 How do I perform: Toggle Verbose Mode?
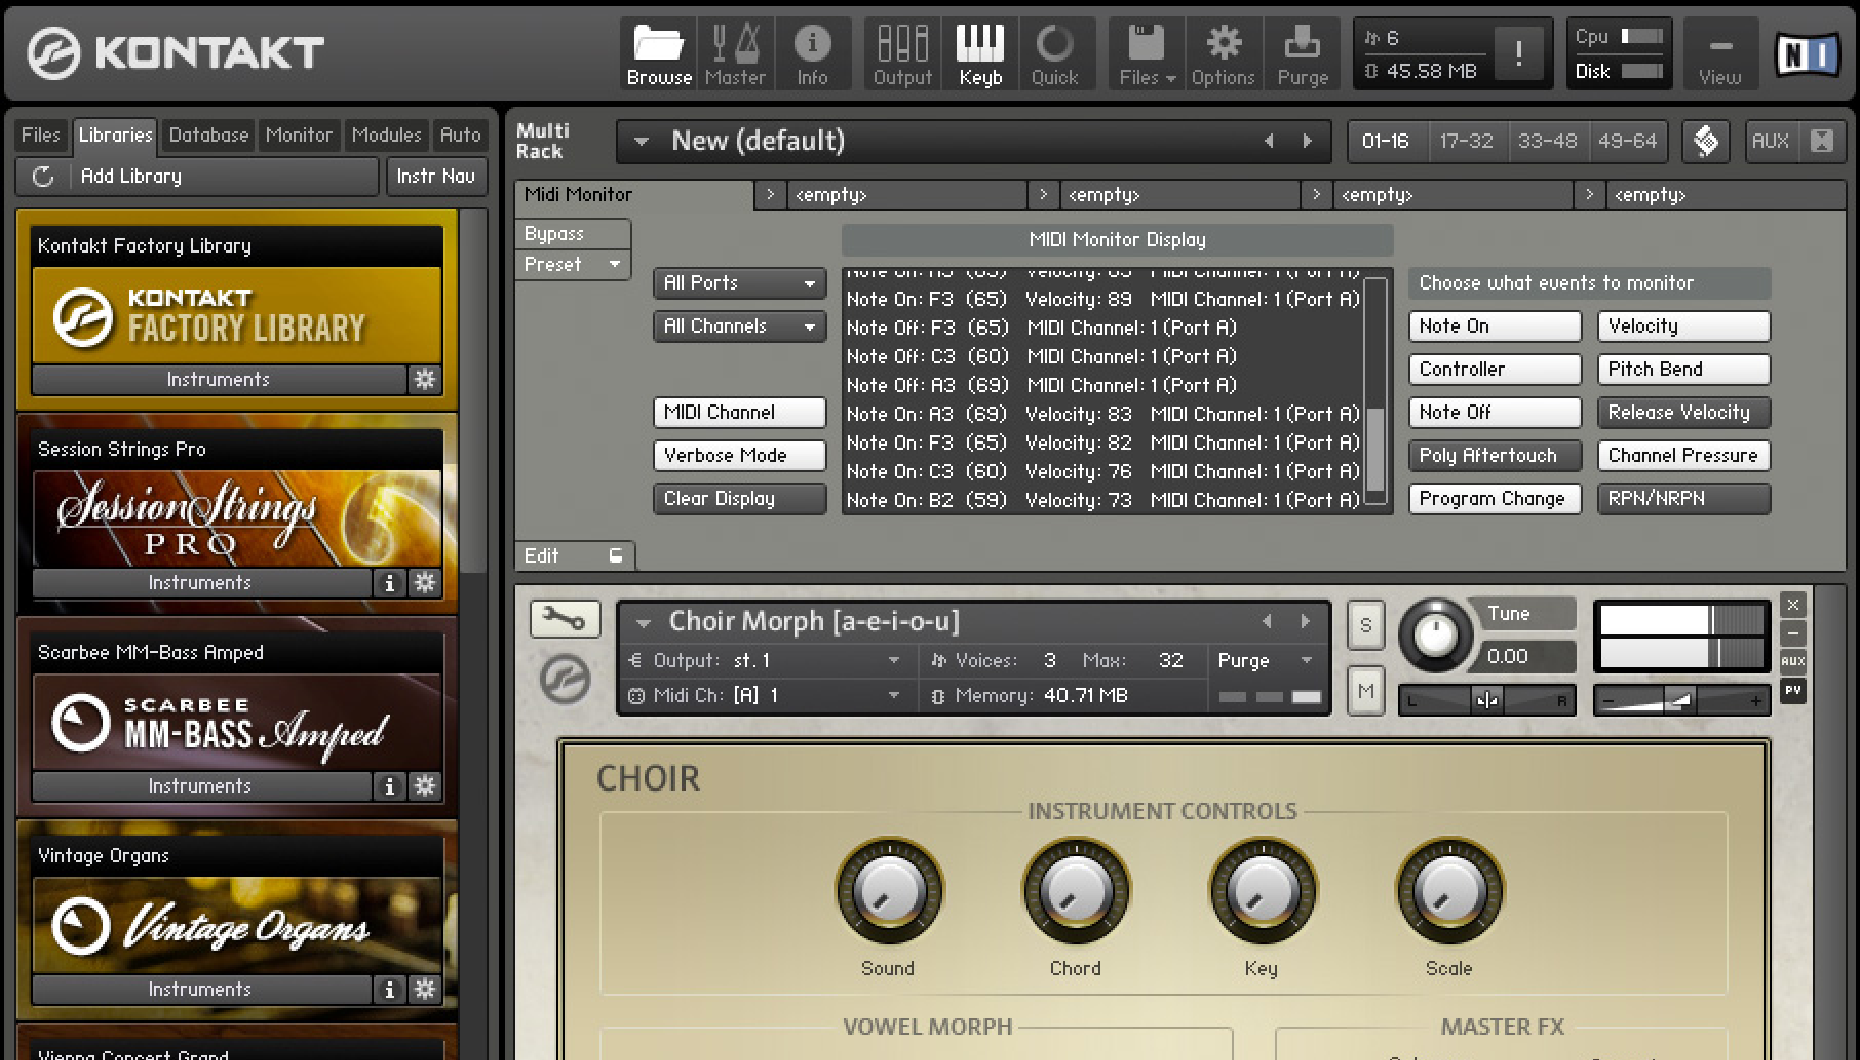click(739, 455)
